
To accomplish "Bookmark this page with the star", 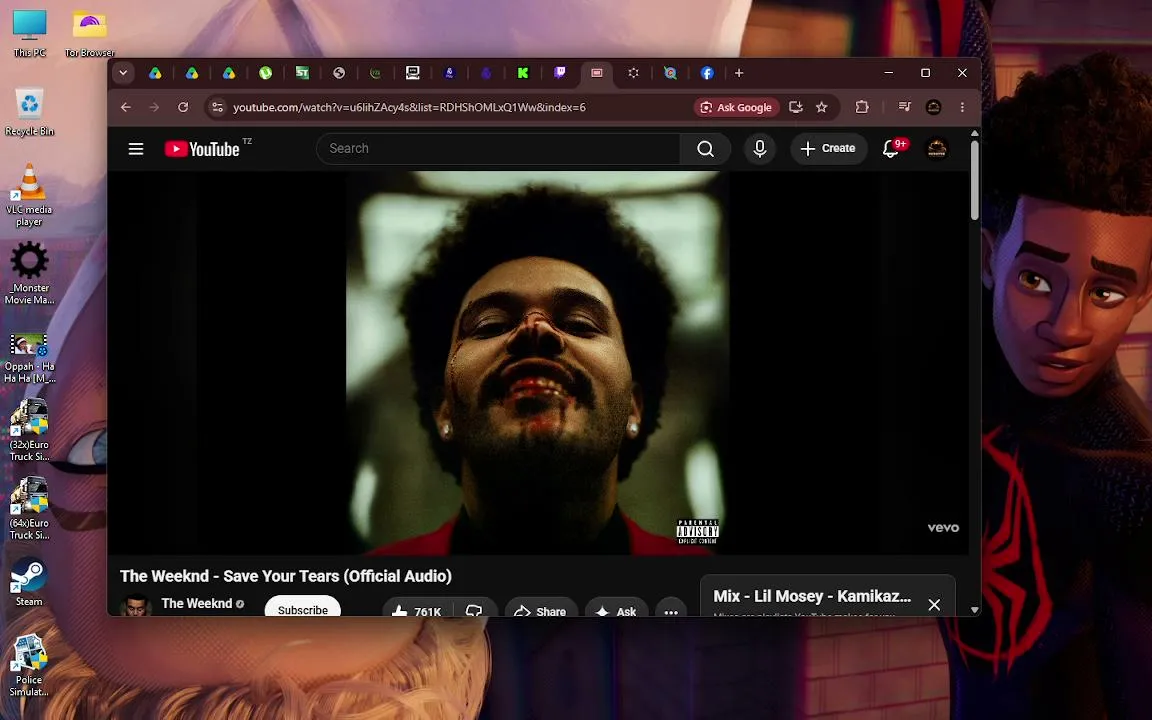I will (822, 107).
